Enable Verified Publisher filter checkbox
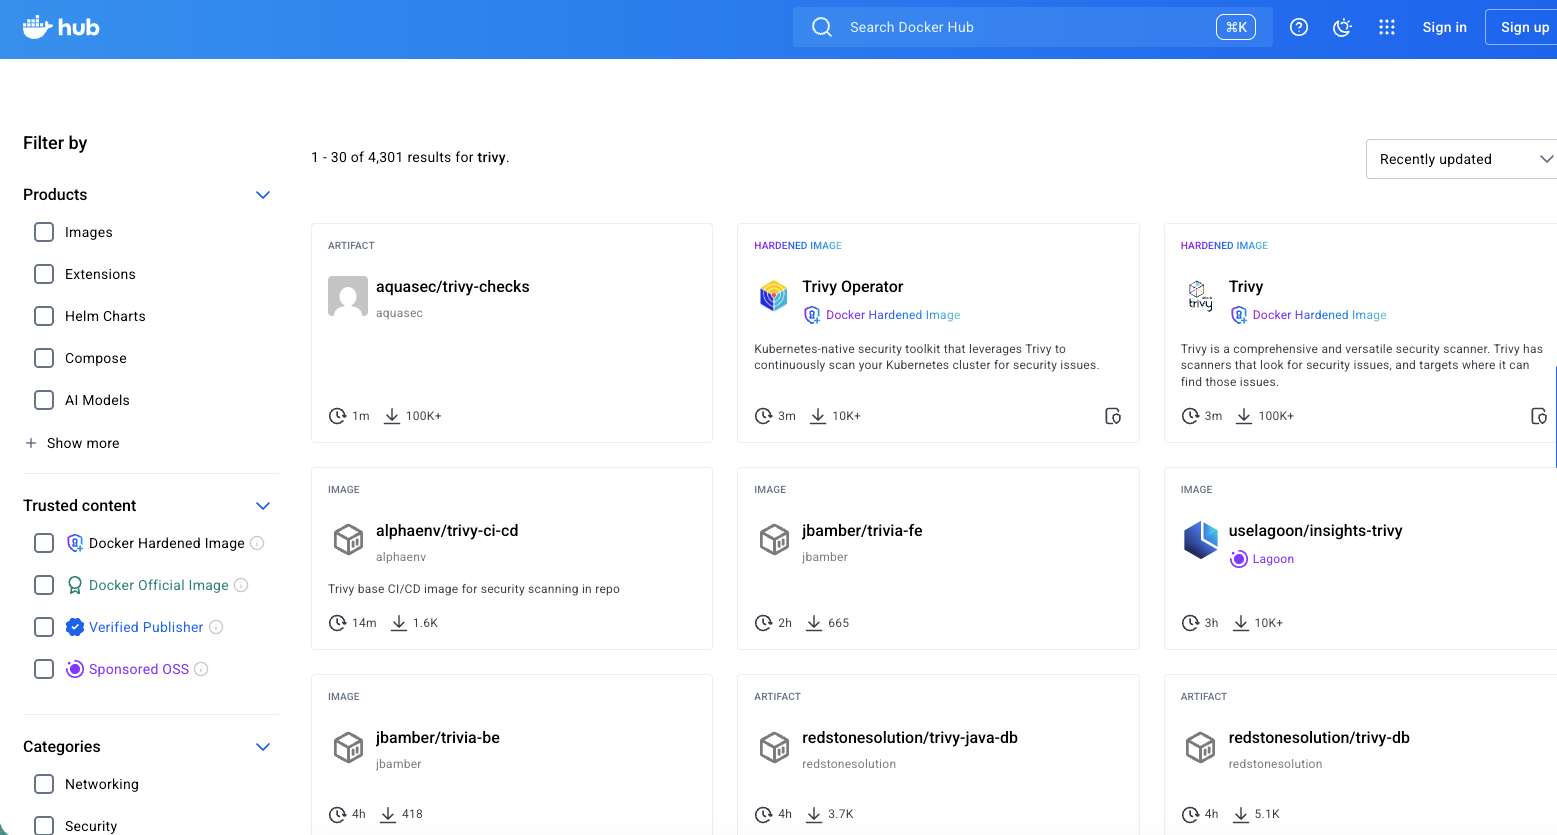Viewport: 1557px width, 835px height. [44, 627]
